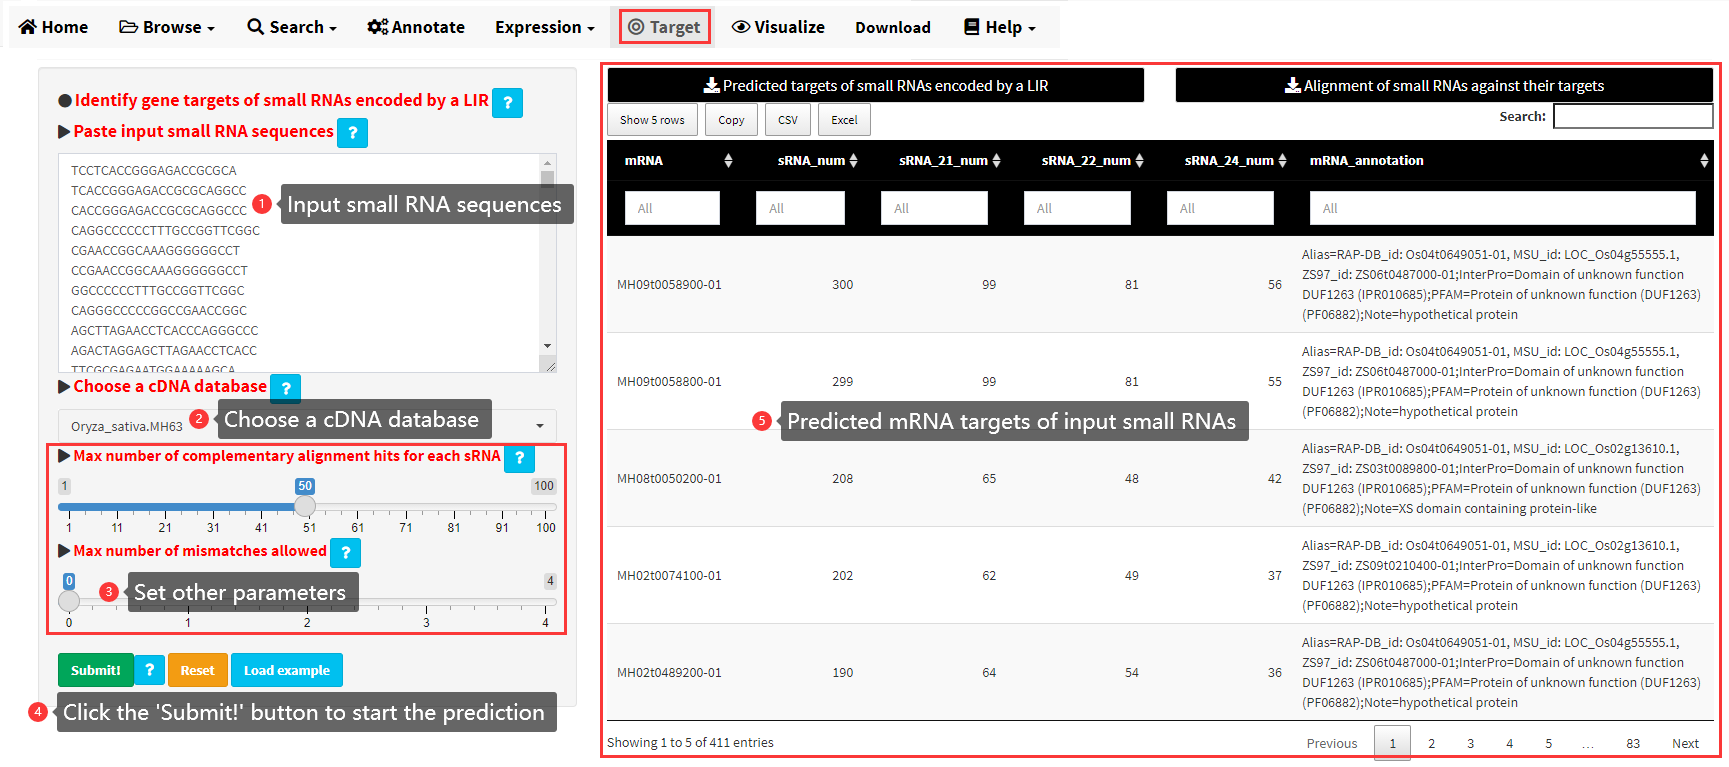Screen dimensions: 1729x767
Task: Open the Target tab
Action: tap(665, 27)
